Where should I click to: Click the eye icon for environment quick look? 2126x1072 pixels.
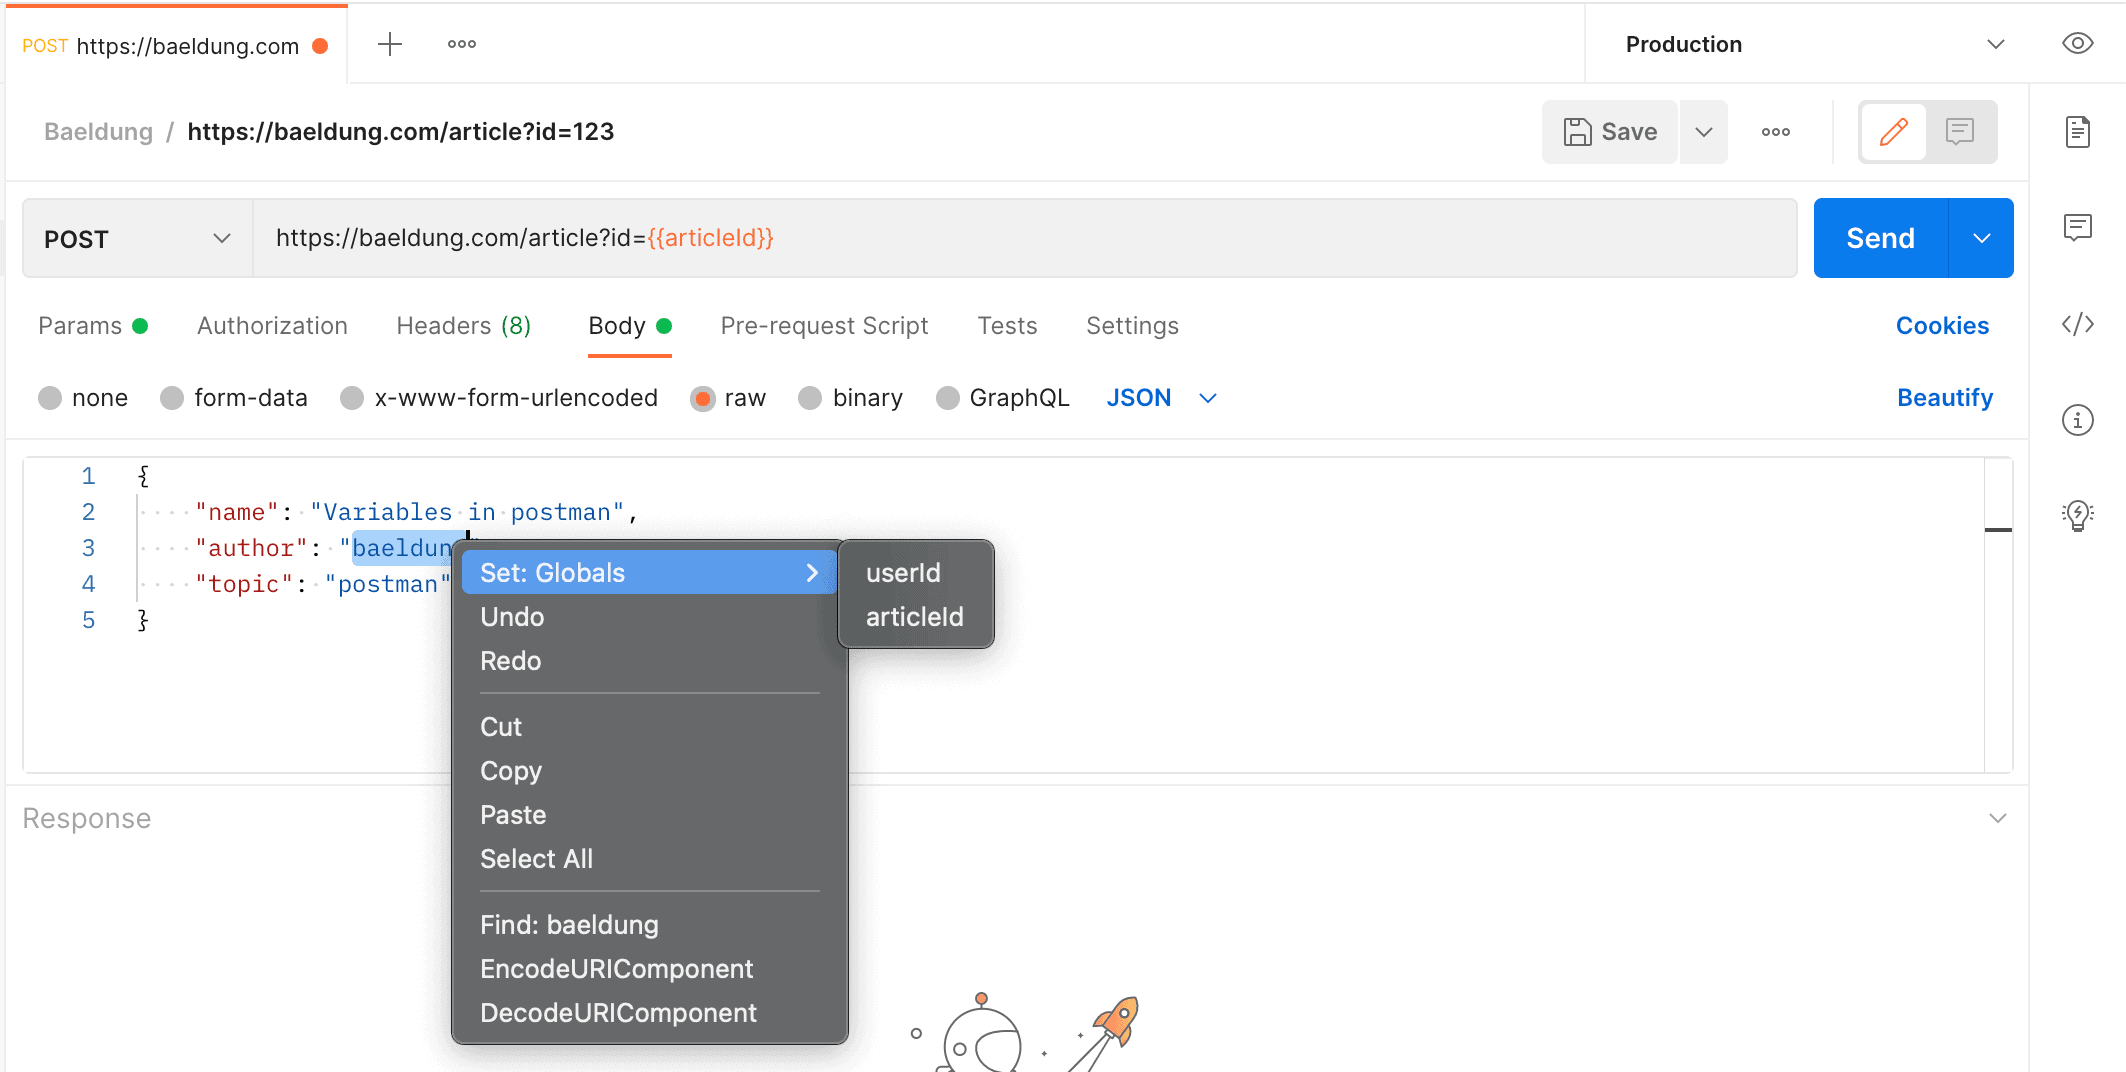coord(2078,43)
